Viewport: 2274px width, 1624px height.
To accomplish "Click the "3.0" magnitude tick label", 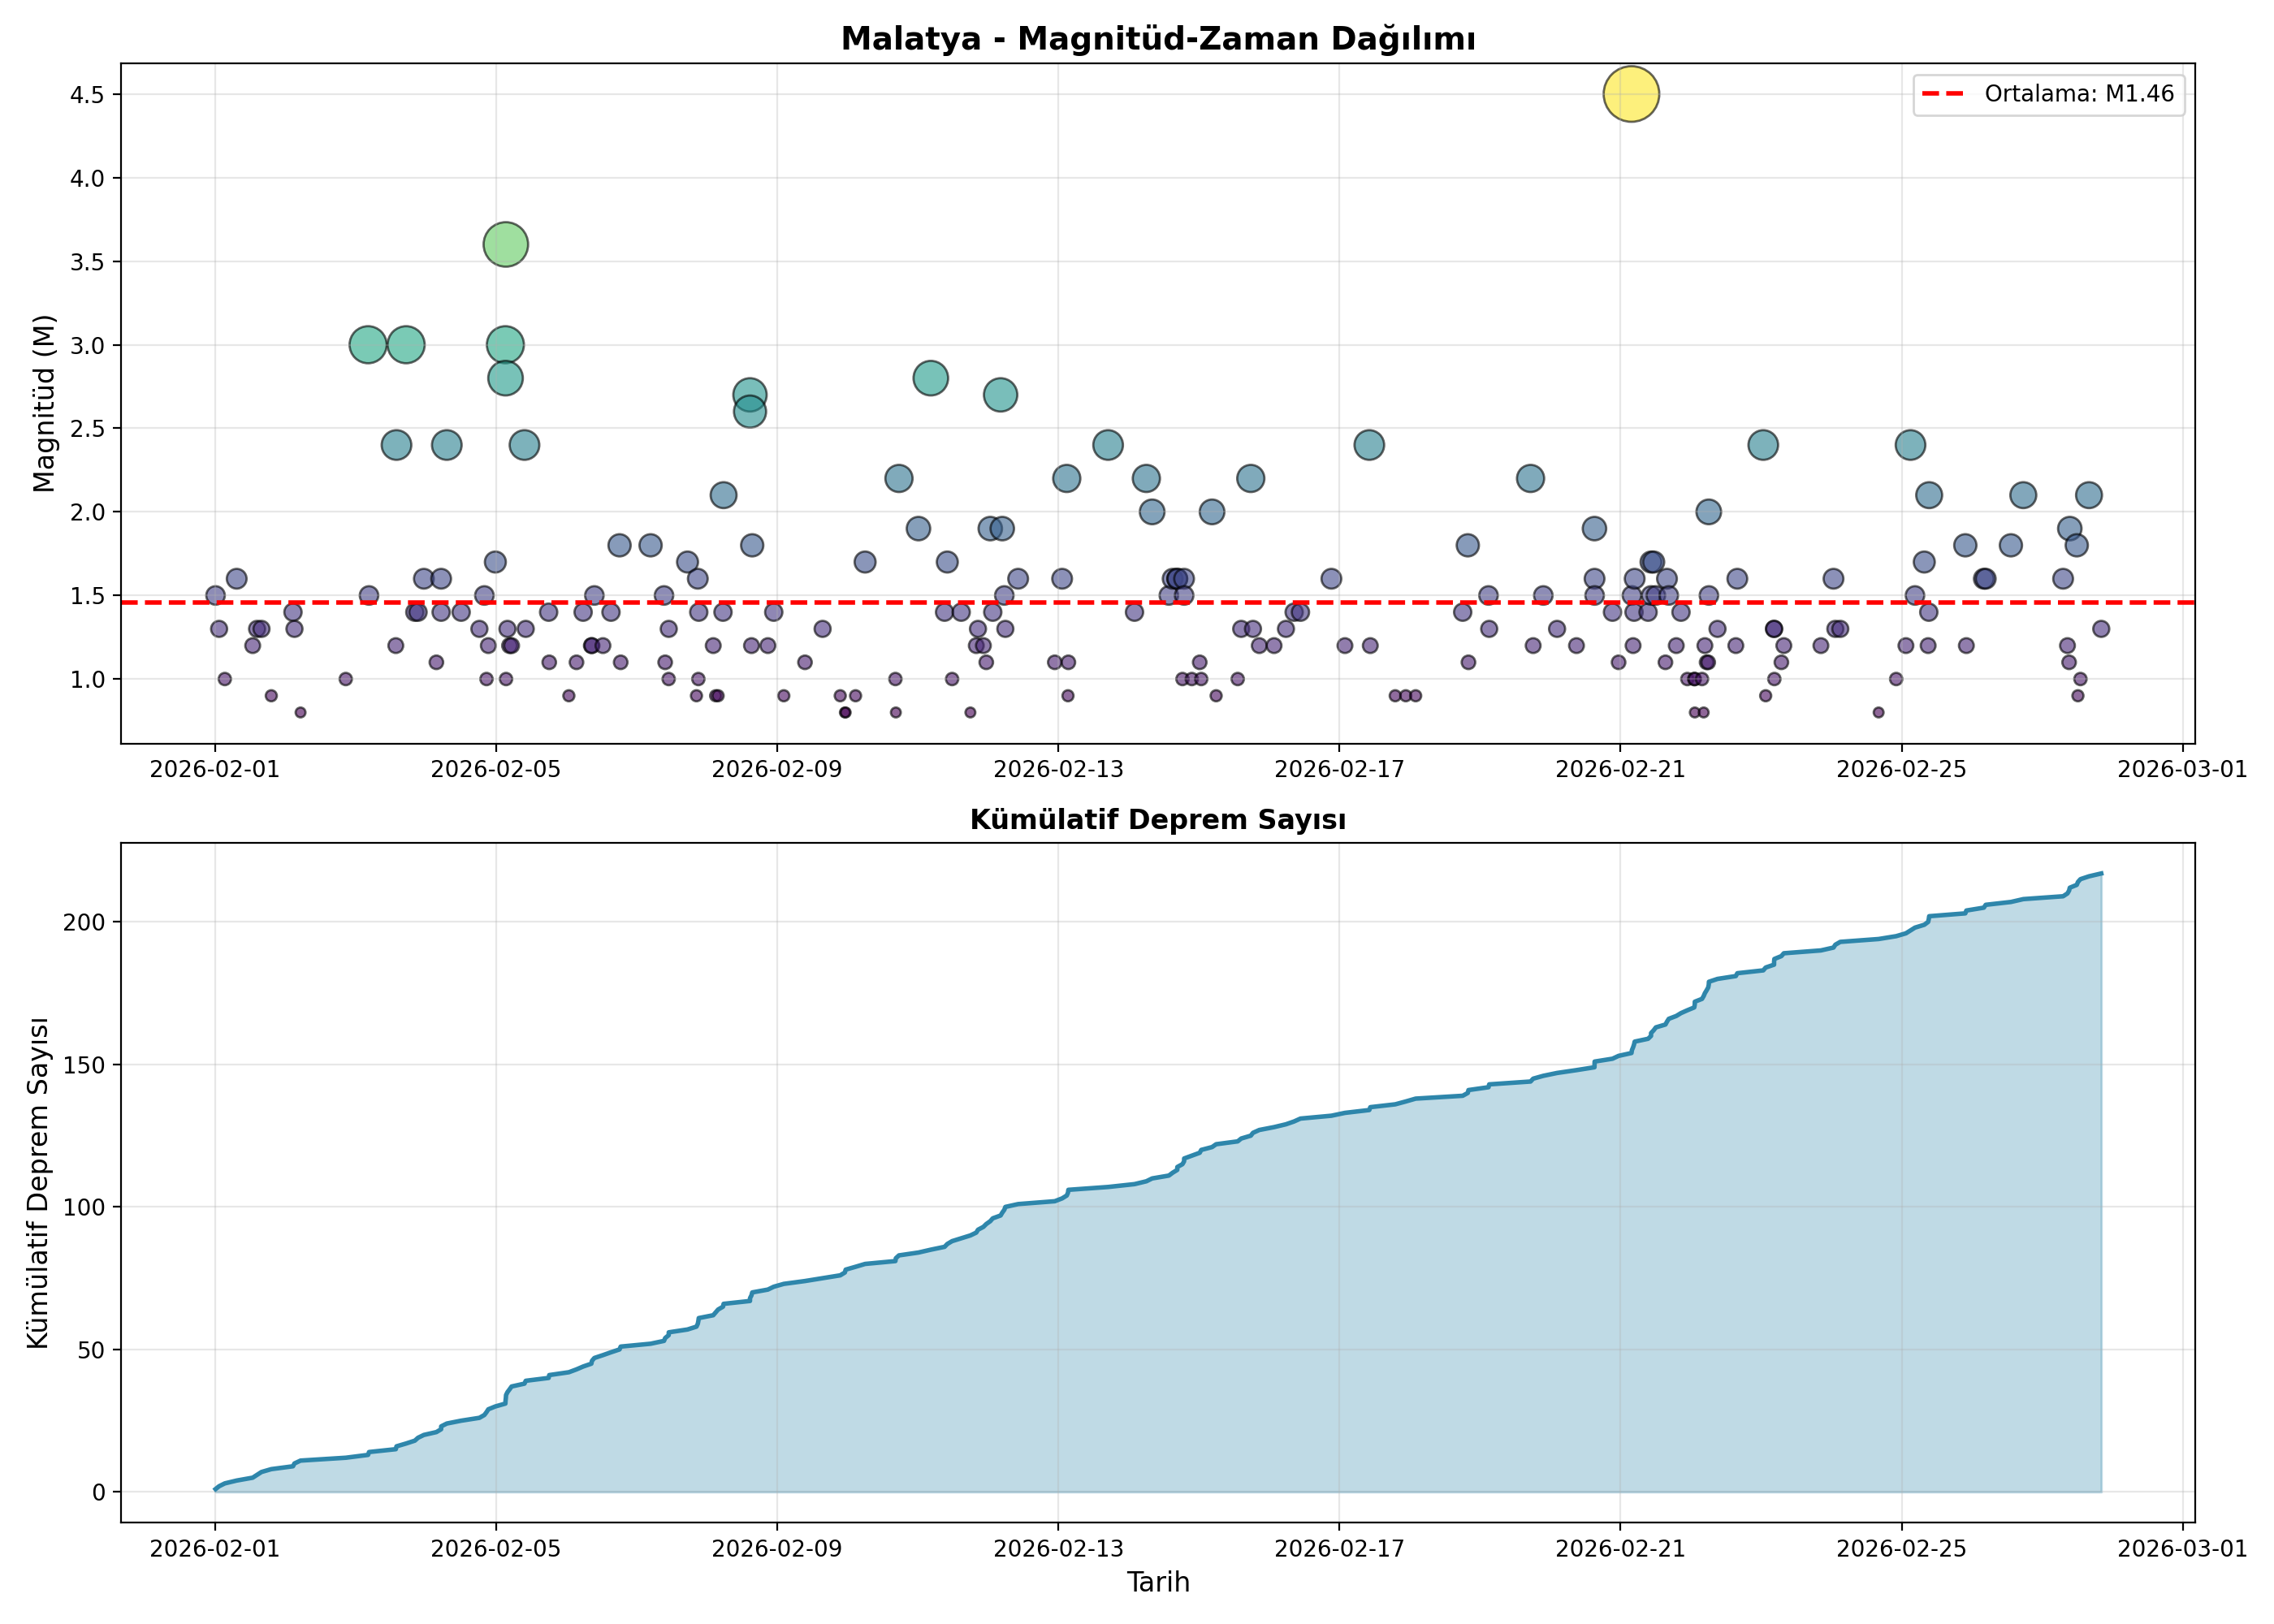I will click(x=88, y=345).
